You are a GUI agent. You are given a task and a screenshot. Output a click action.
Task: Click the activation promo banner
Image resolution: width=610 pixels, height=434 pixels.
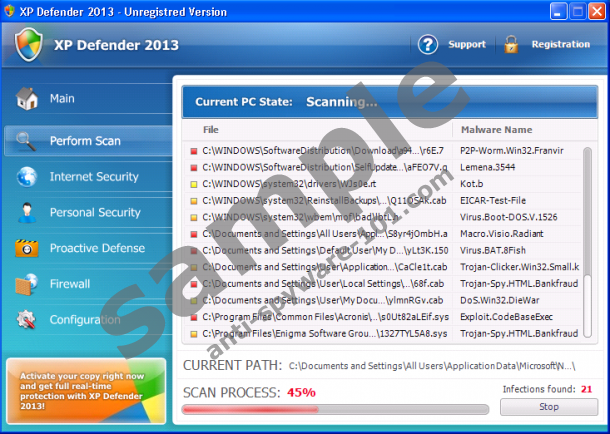coord(85,390)
